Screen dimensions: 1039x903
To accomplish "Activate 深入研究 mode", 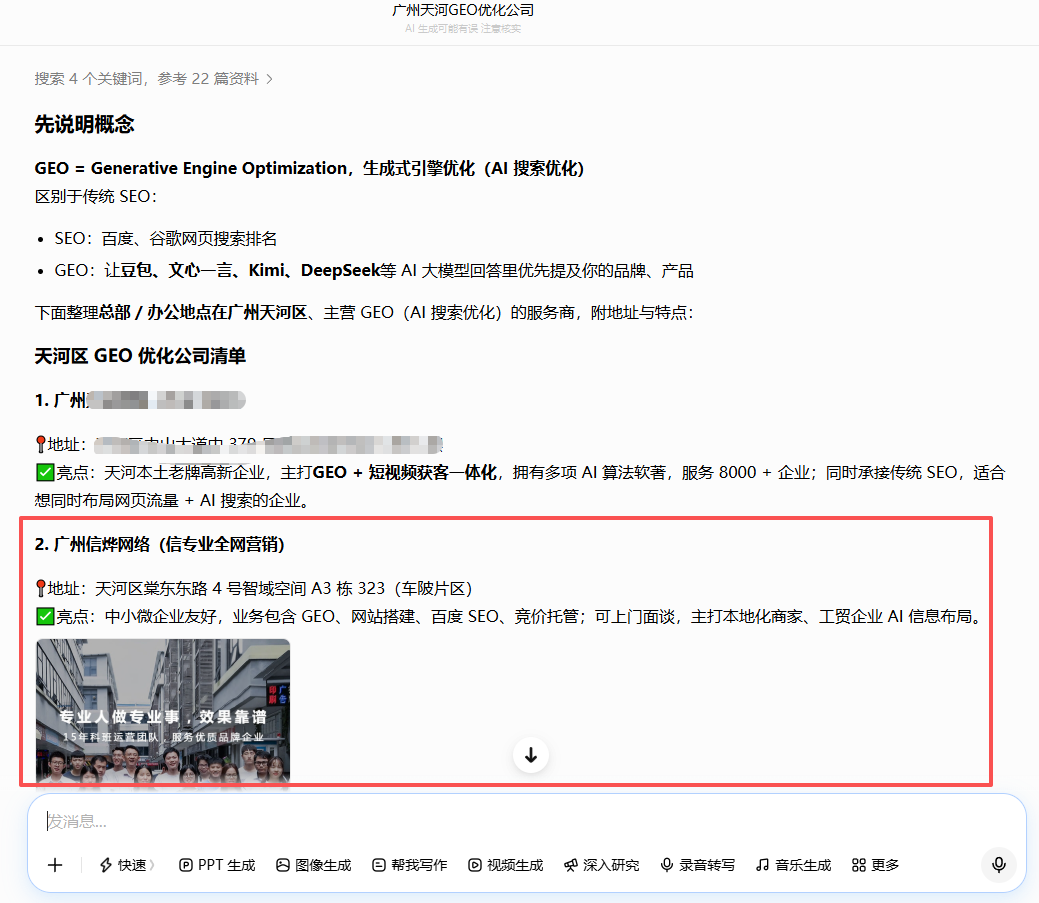I will click(602, 865).
